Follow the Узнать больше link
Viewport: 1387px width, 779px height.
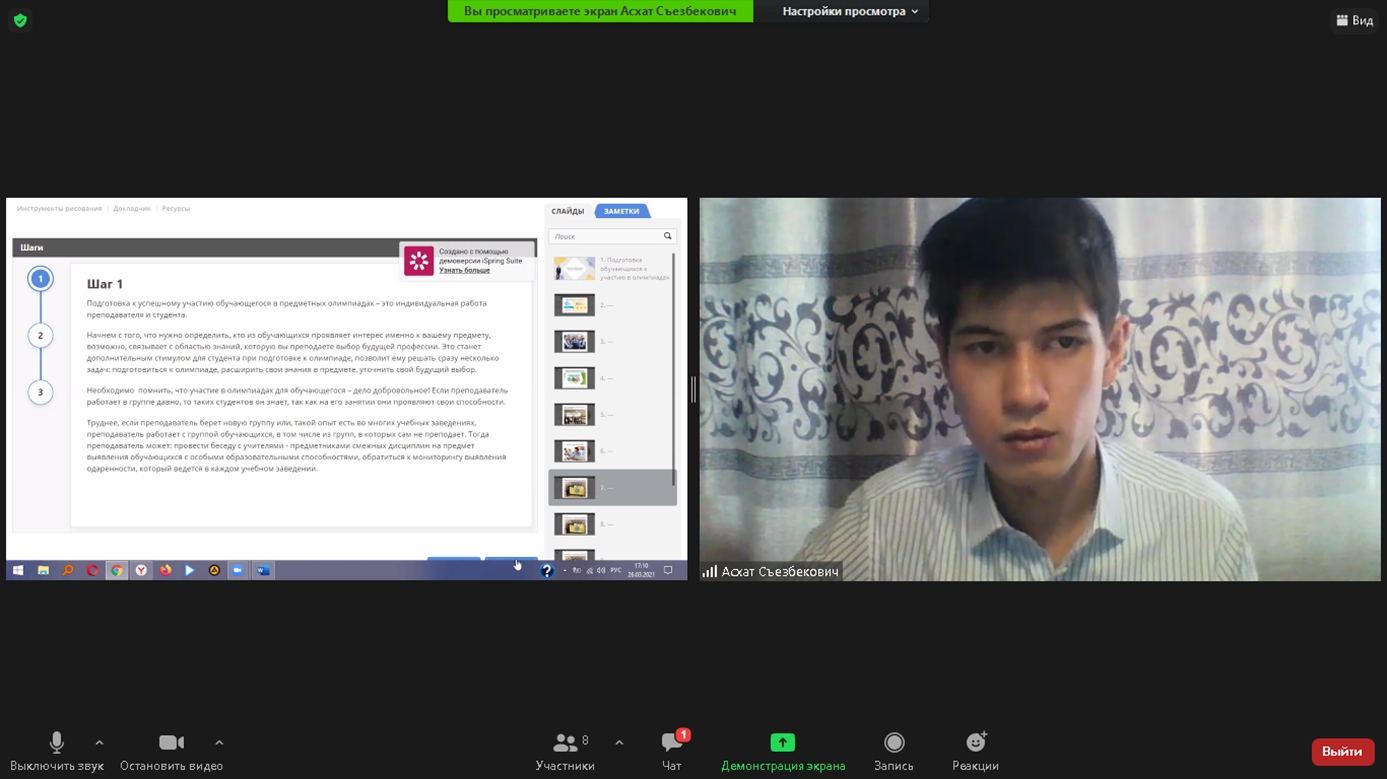[x=464, y=270]
